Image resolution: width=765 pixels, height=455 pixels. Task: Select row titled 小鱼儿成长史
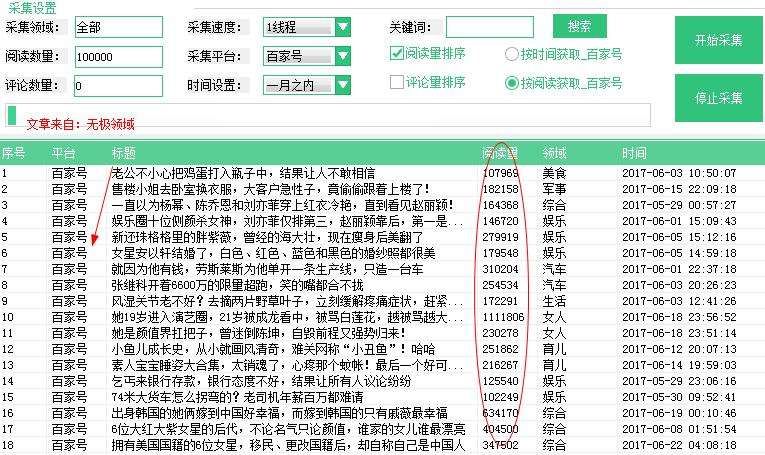pyautogui.click(x=382, y=349)
